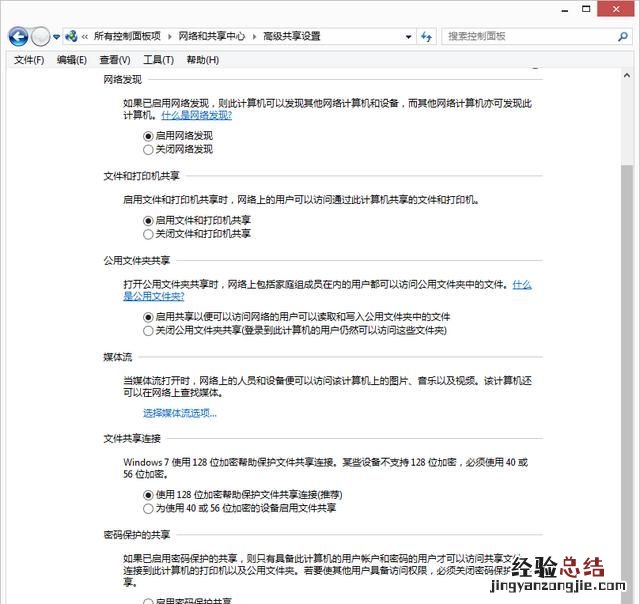Open the 选择媒体流选项... link
Screen dimensions: 640x604
[x=180, y=413]
